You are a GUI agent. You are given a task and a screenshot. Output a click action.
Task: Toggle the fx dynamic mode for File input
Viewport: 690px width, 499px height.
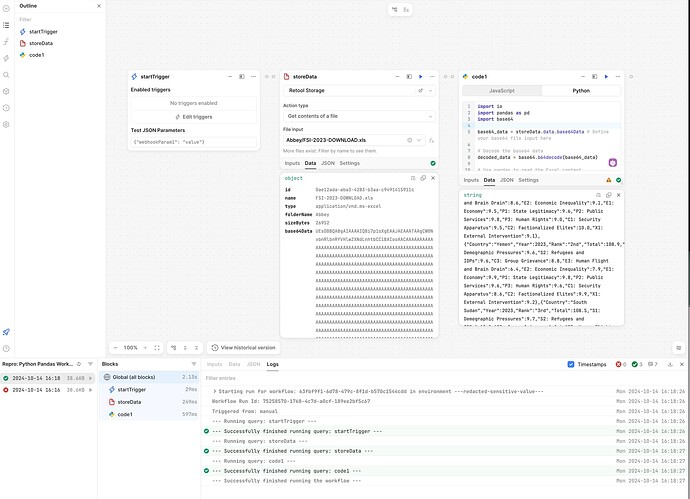point(432,140)
